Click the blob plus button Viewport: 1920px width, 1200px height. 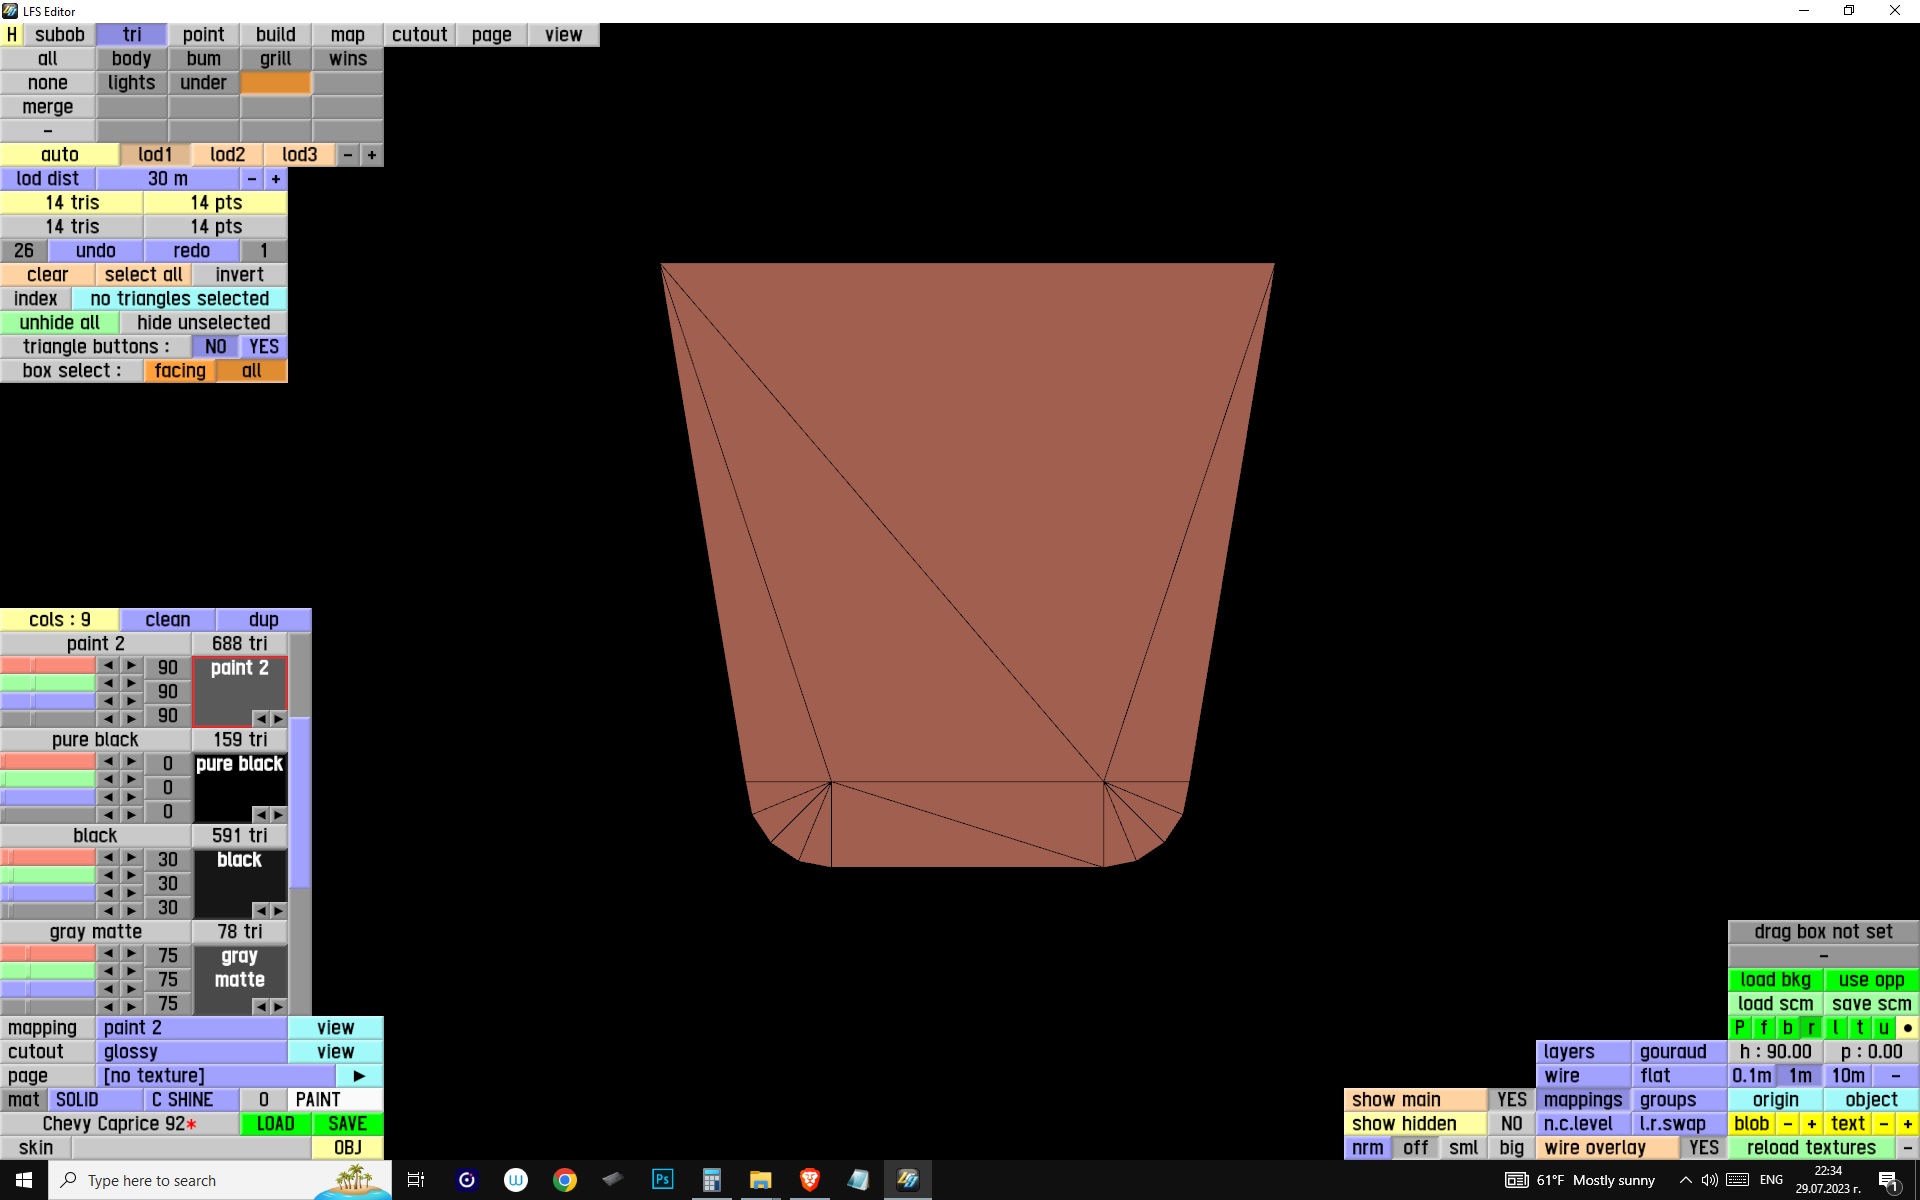1811,1124
